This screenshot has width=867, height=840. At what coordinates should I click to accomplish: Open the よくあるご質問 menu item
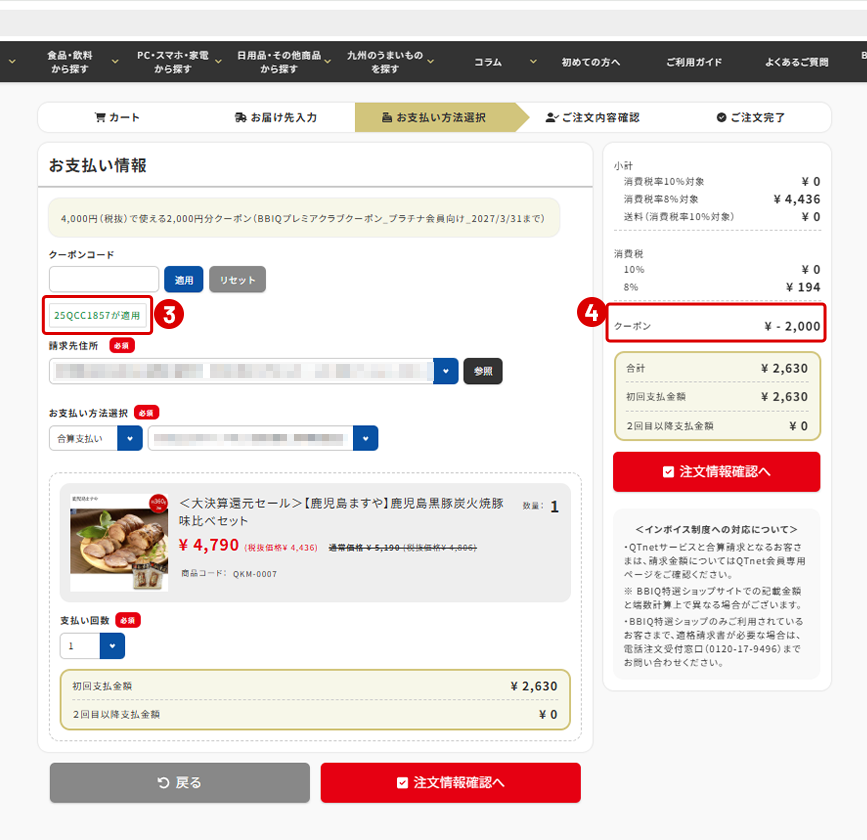click(x=797, y=62)
